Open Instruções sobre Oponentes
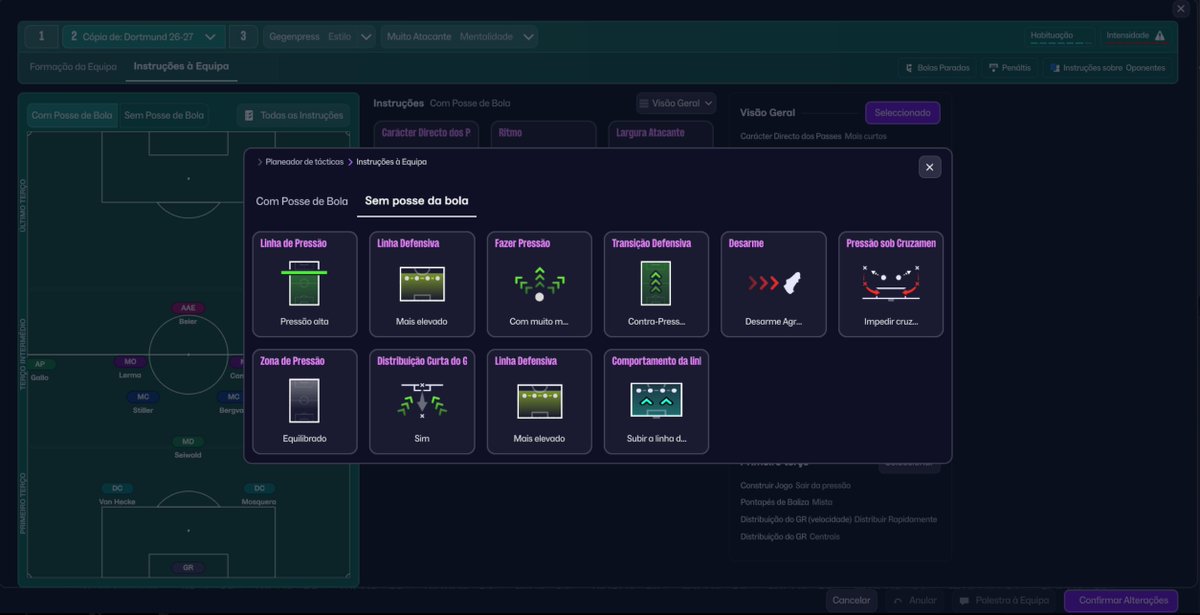1200x615 pixels. [x=1107, y=68]
